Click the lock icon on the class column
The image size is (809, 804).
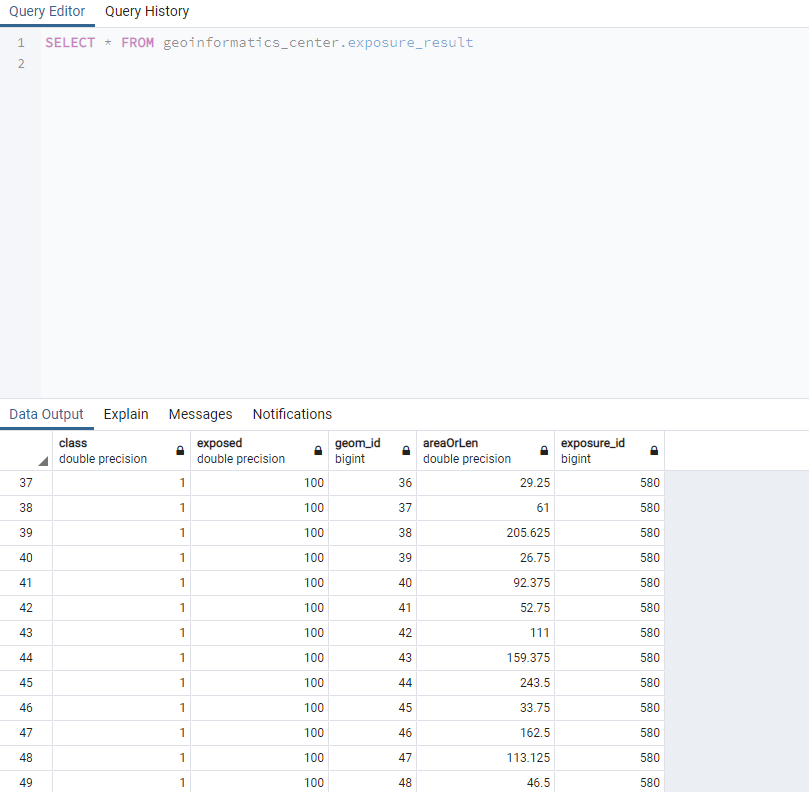point(180,450)
